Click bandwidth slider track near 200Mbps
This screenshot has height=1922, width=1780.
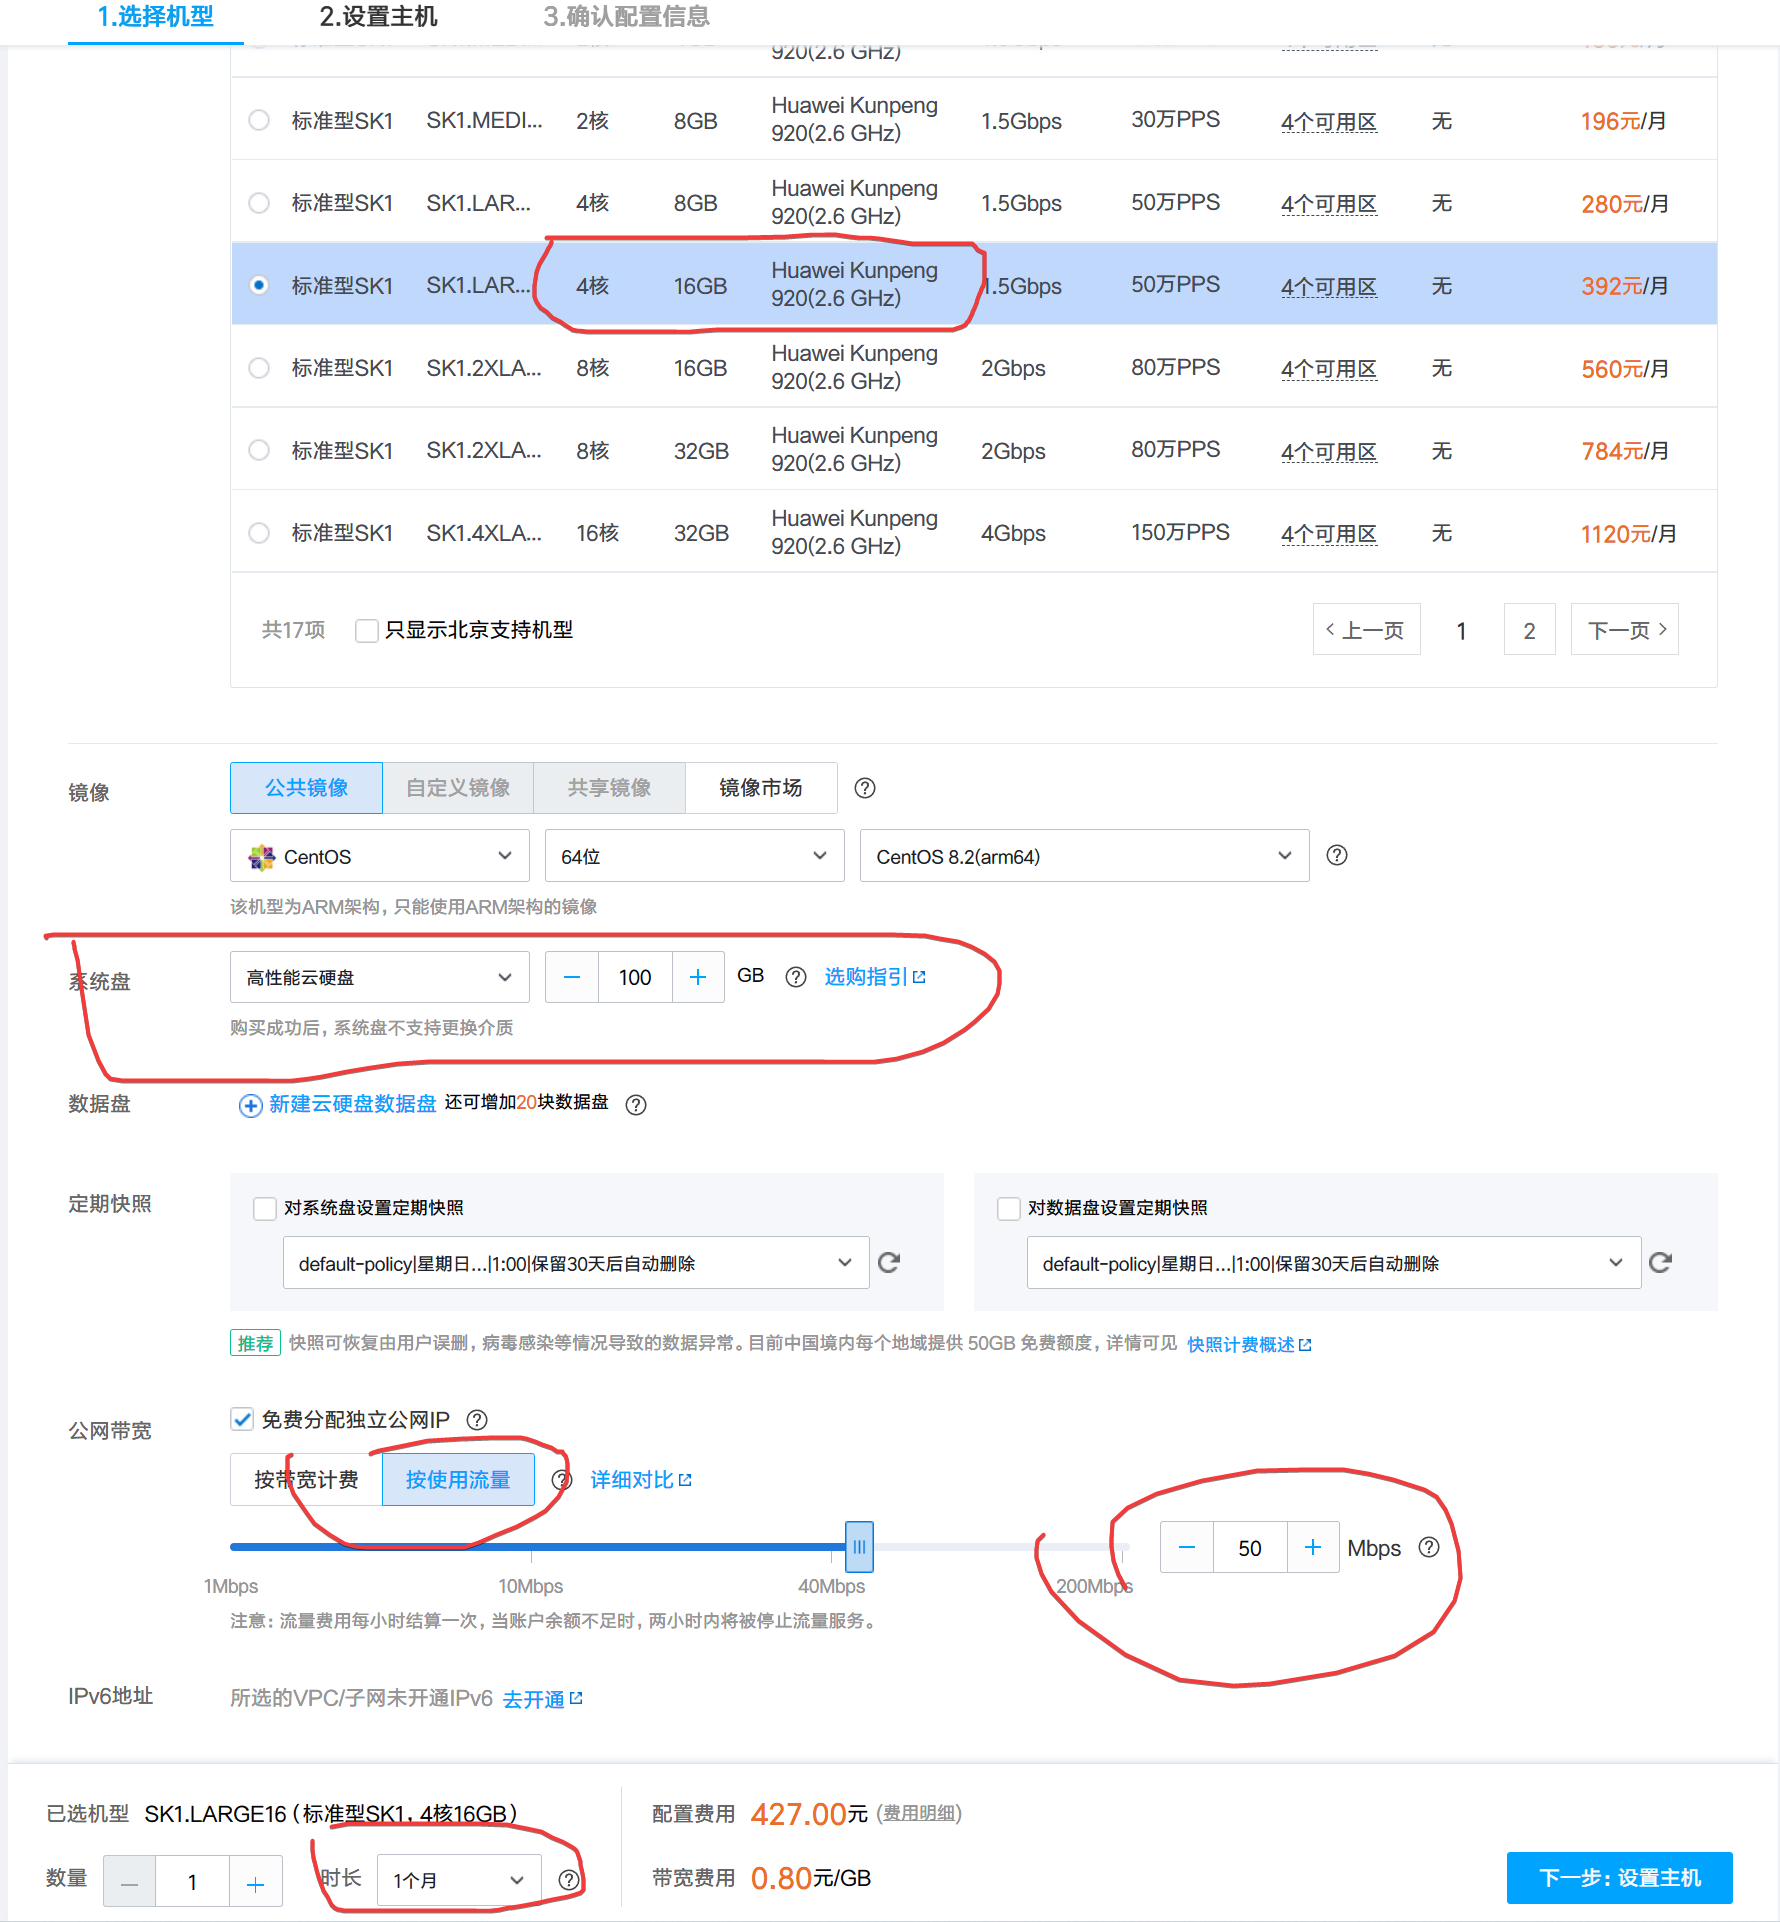tap(1122, 1547)
